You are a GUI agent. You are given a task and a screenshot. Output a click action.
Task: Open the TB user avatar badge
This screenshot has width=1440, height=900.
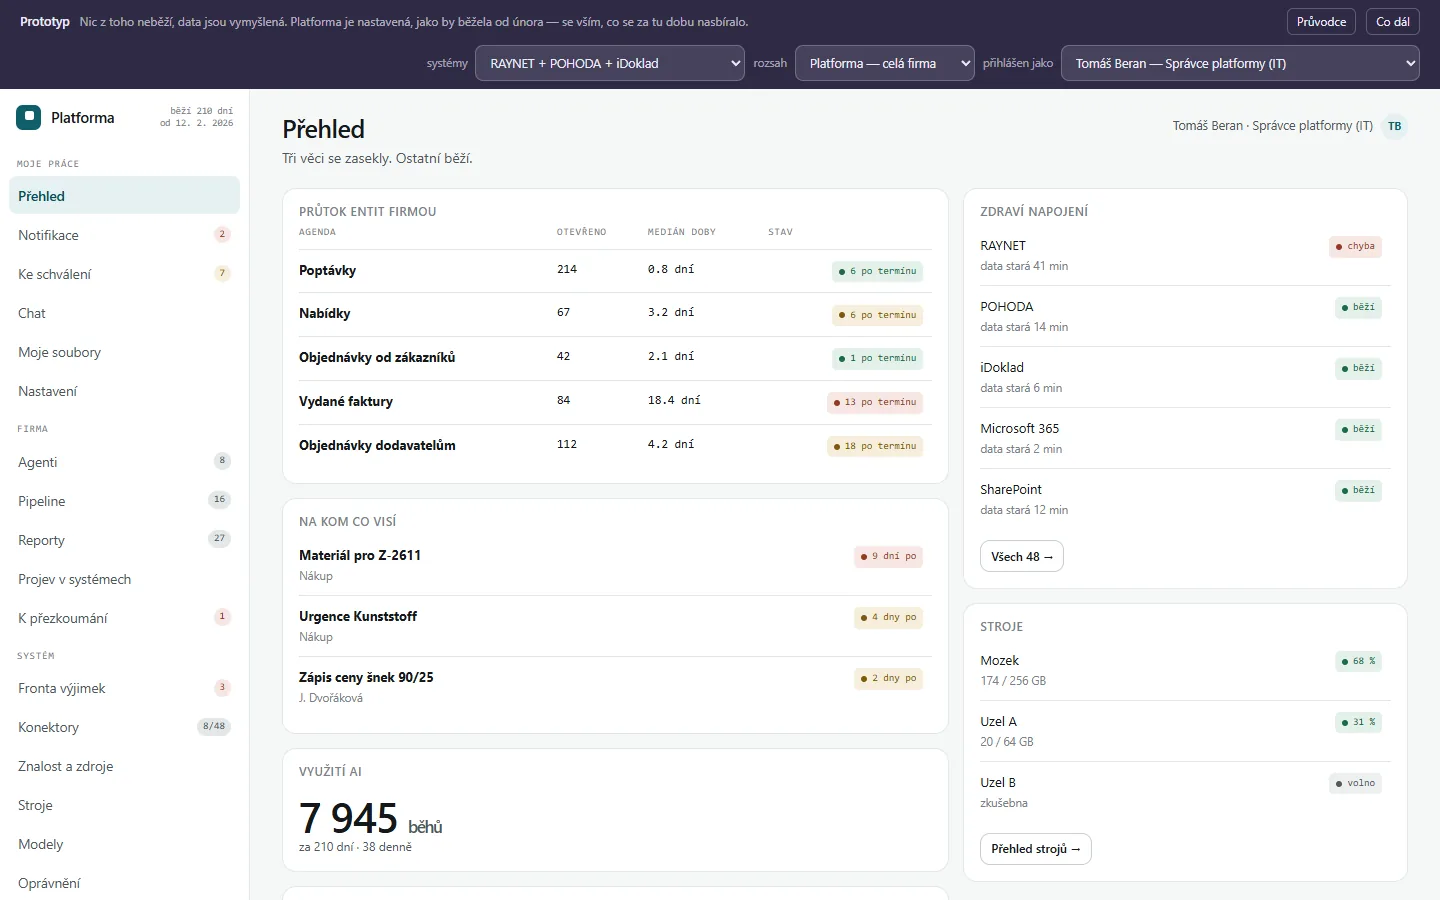(x=1394, y=126)
